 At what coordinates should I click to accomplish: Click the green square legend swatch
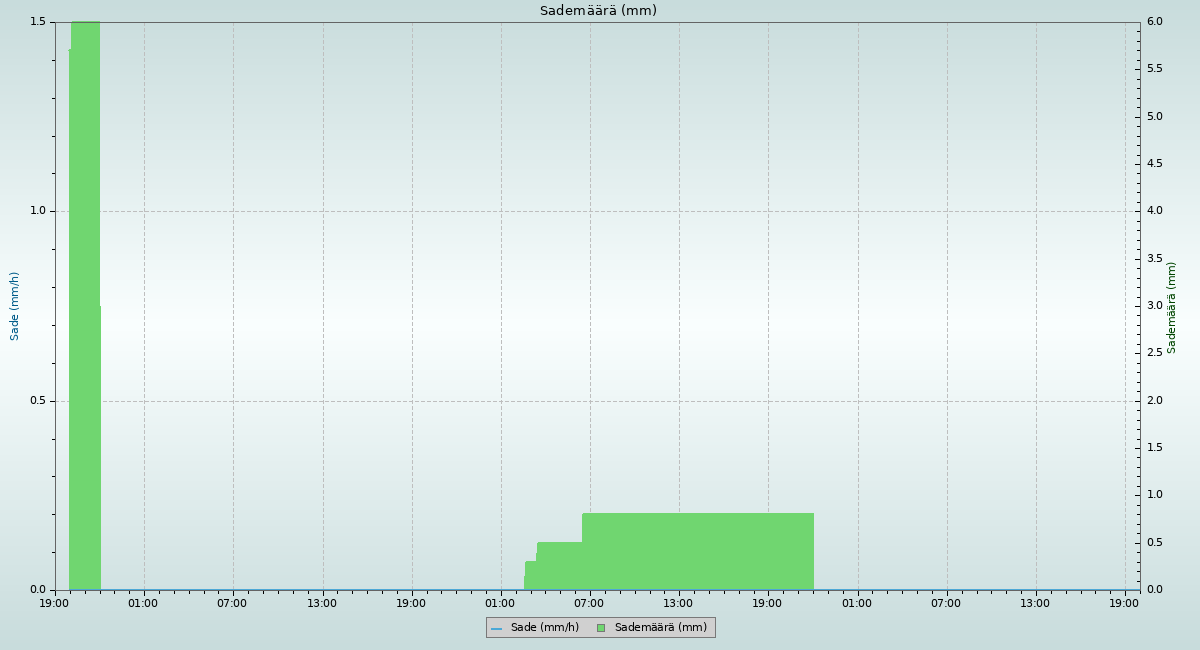coord(601,628)
